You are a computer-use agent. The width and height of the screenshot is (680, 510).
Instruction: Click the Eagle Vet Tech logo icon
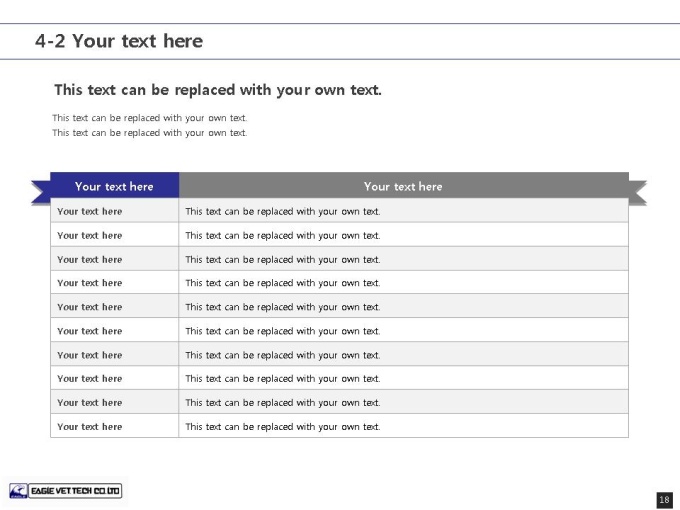18,491
